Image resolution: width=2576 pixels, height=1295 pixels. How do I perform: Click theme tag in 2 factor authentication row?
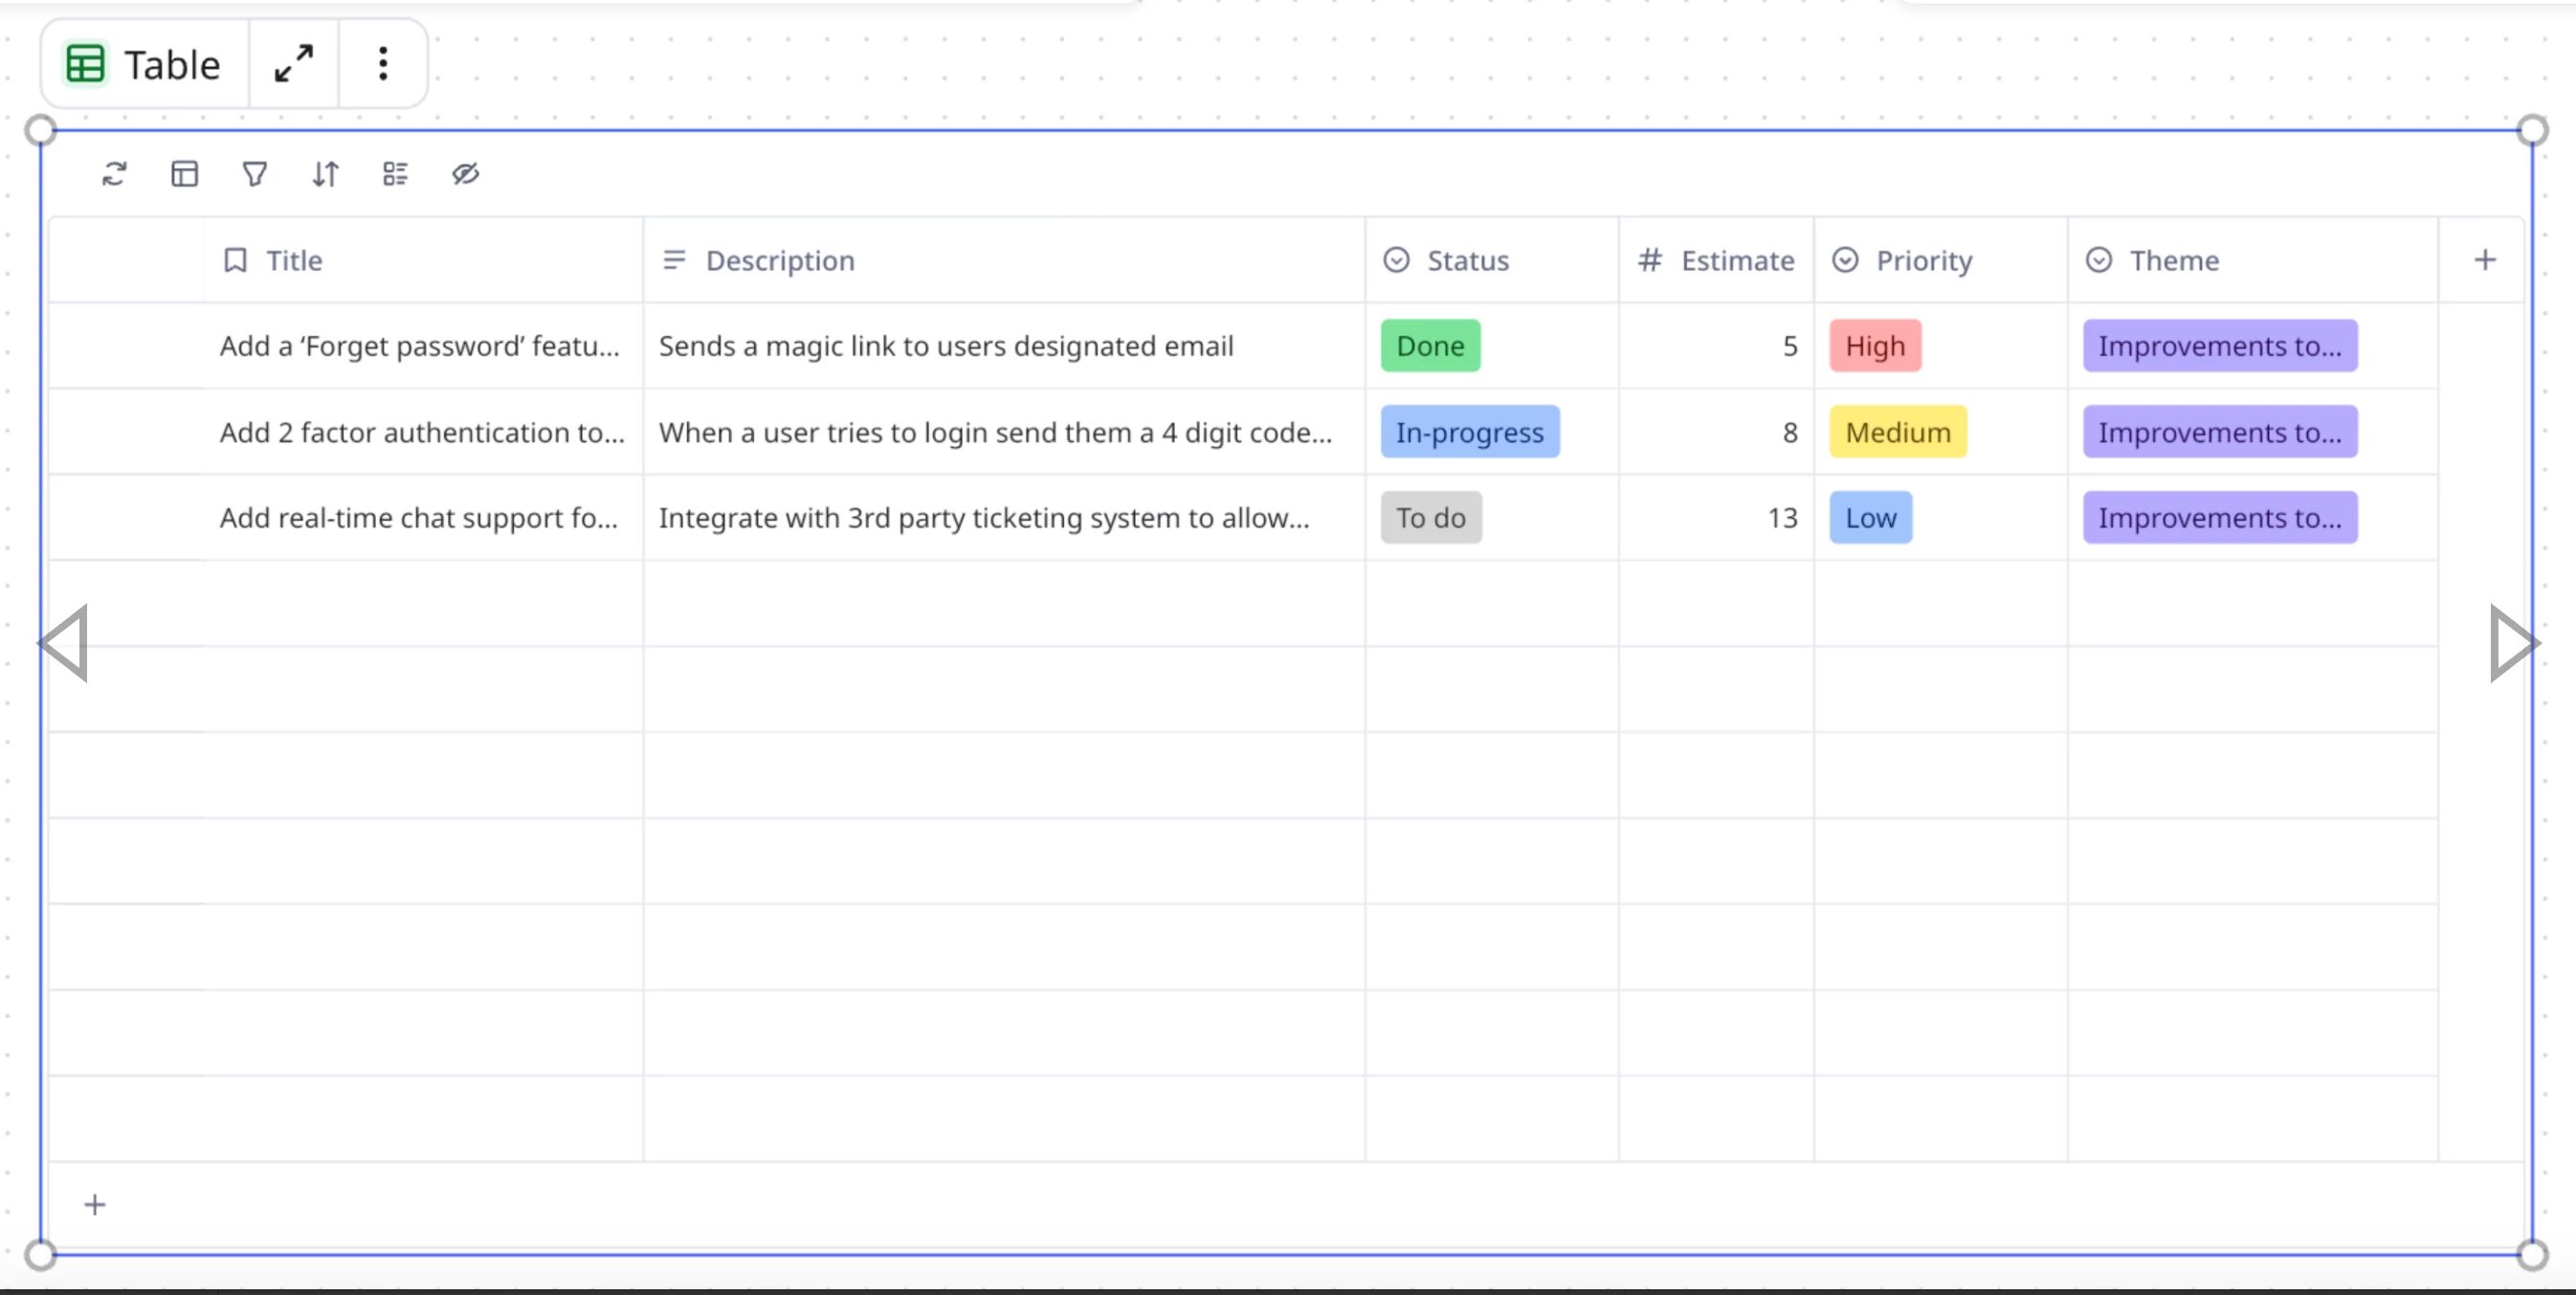[x=2220, y=432]
